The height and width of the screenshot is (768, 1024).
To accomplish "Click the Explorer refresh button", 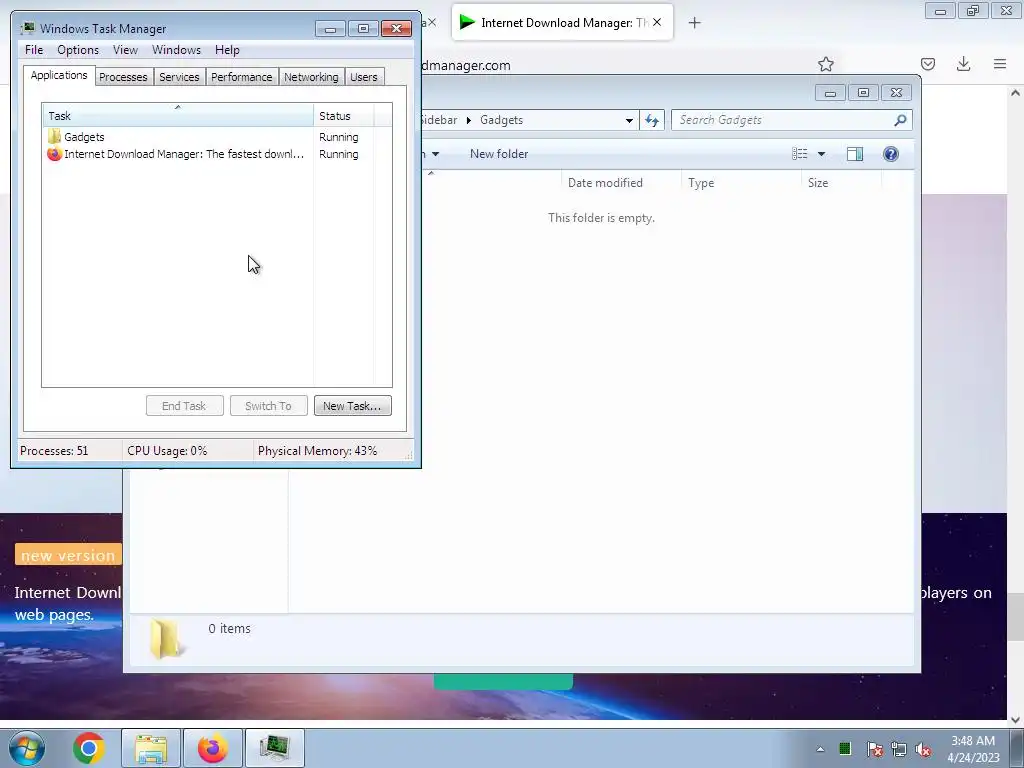I will click(x=652, y=120).
